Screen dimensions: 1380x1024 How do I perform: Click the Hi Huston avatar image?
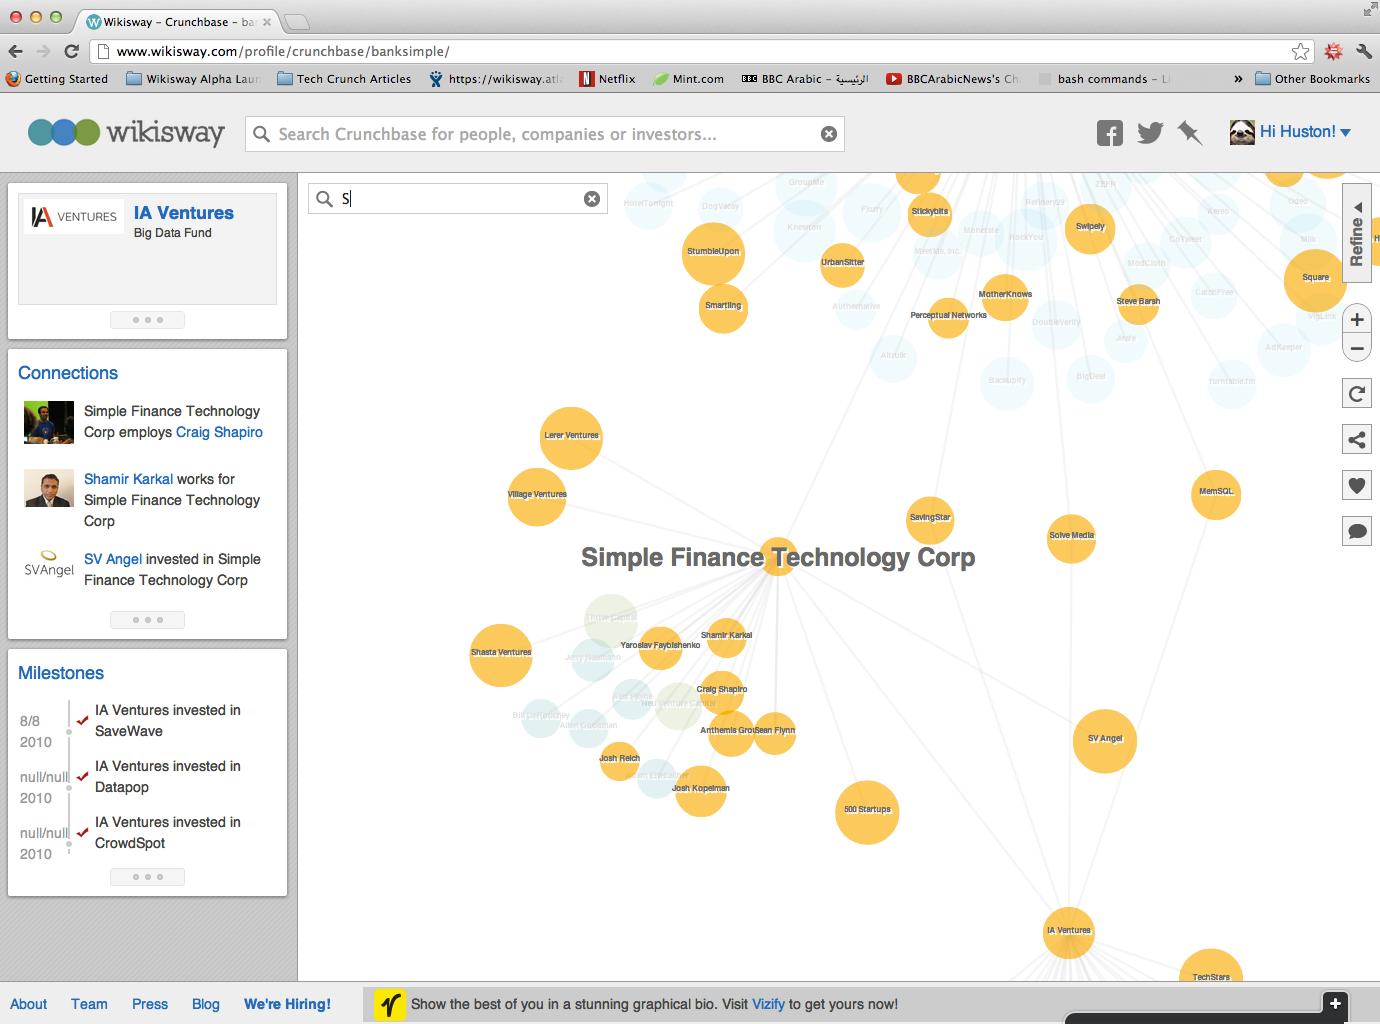(1242, 132)
